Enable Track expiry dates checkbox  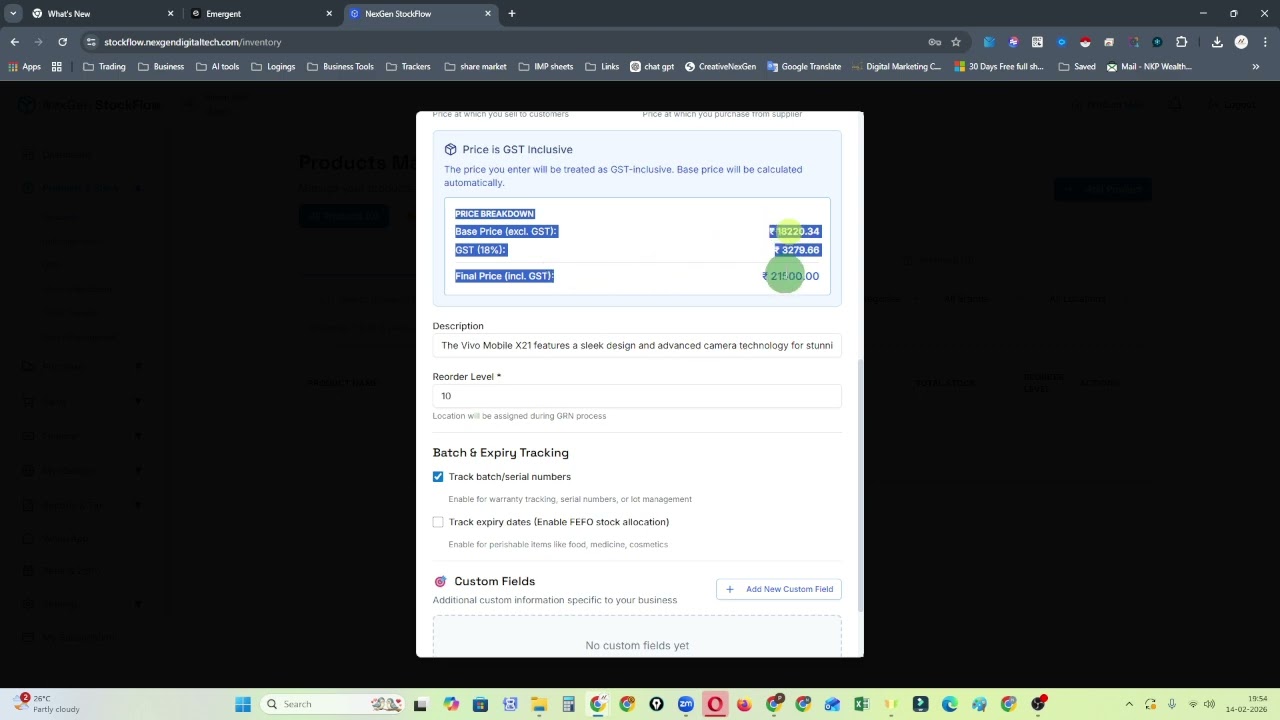point(438,522)
